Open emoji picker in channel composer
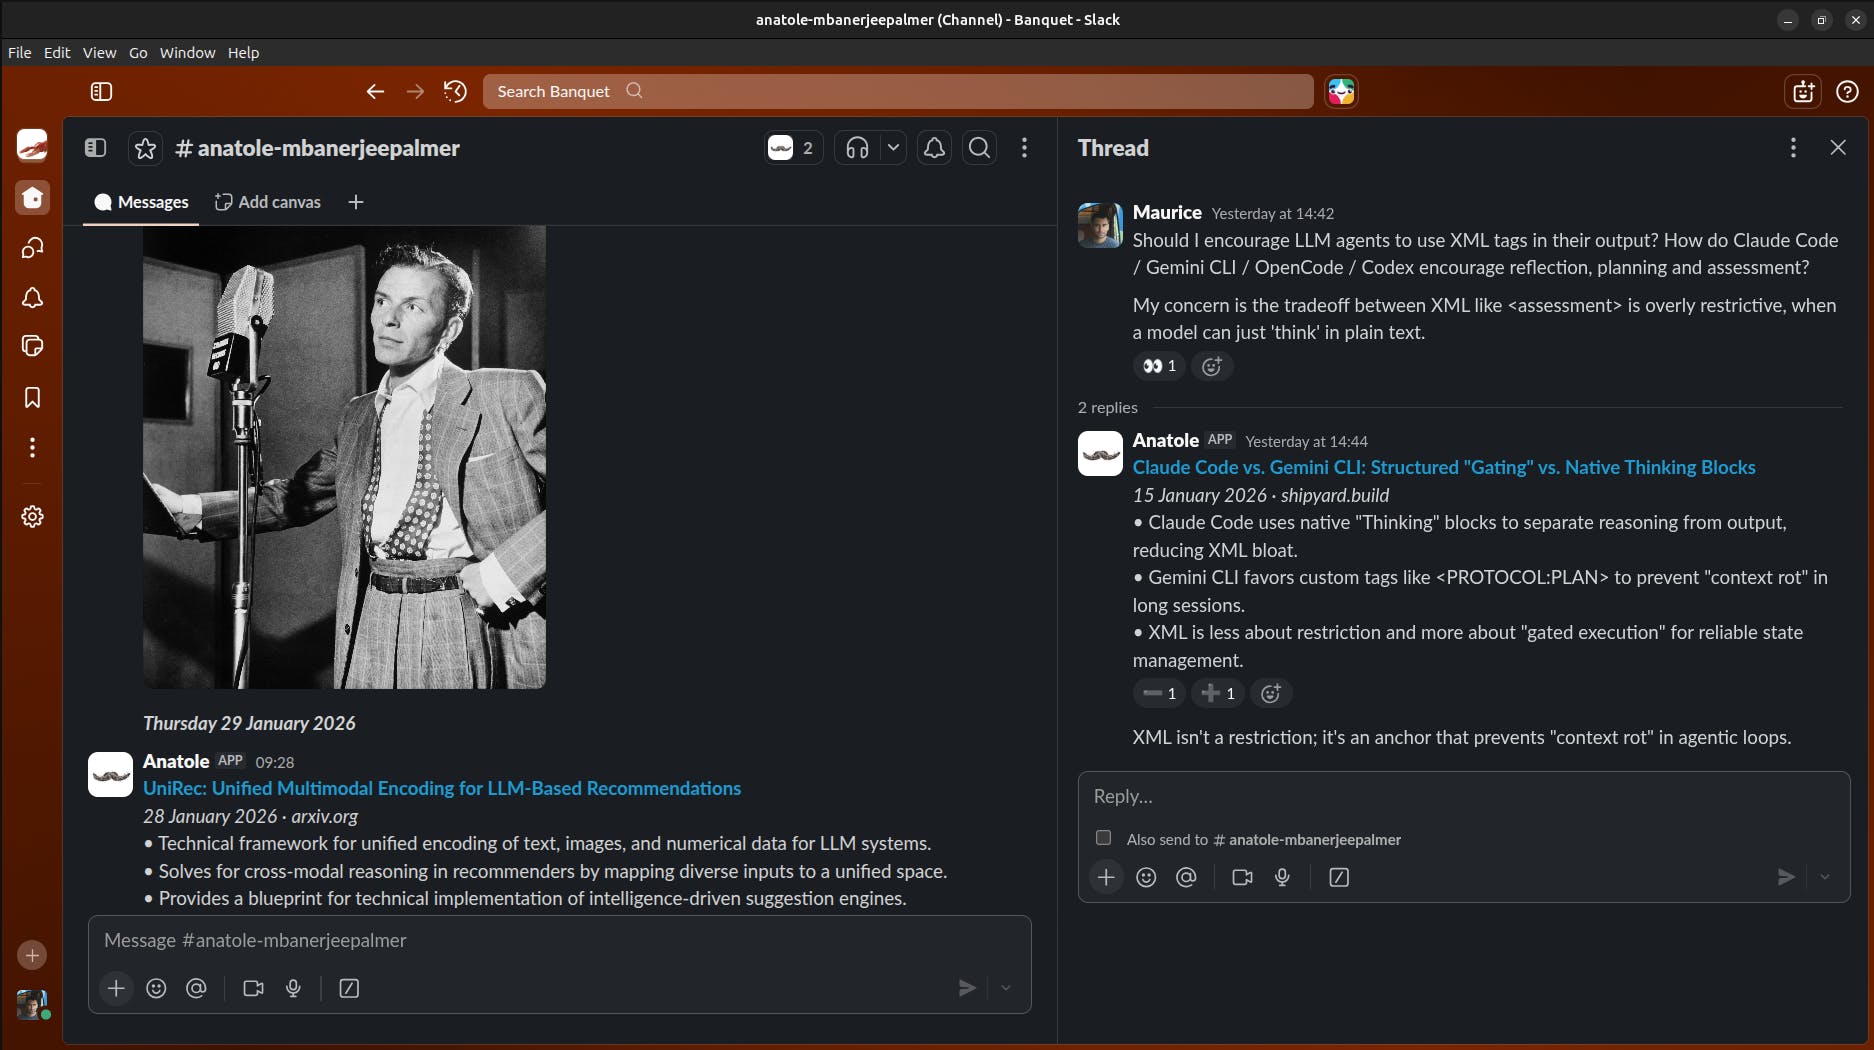This screenshot has height=1050, width=1874. 156,988
